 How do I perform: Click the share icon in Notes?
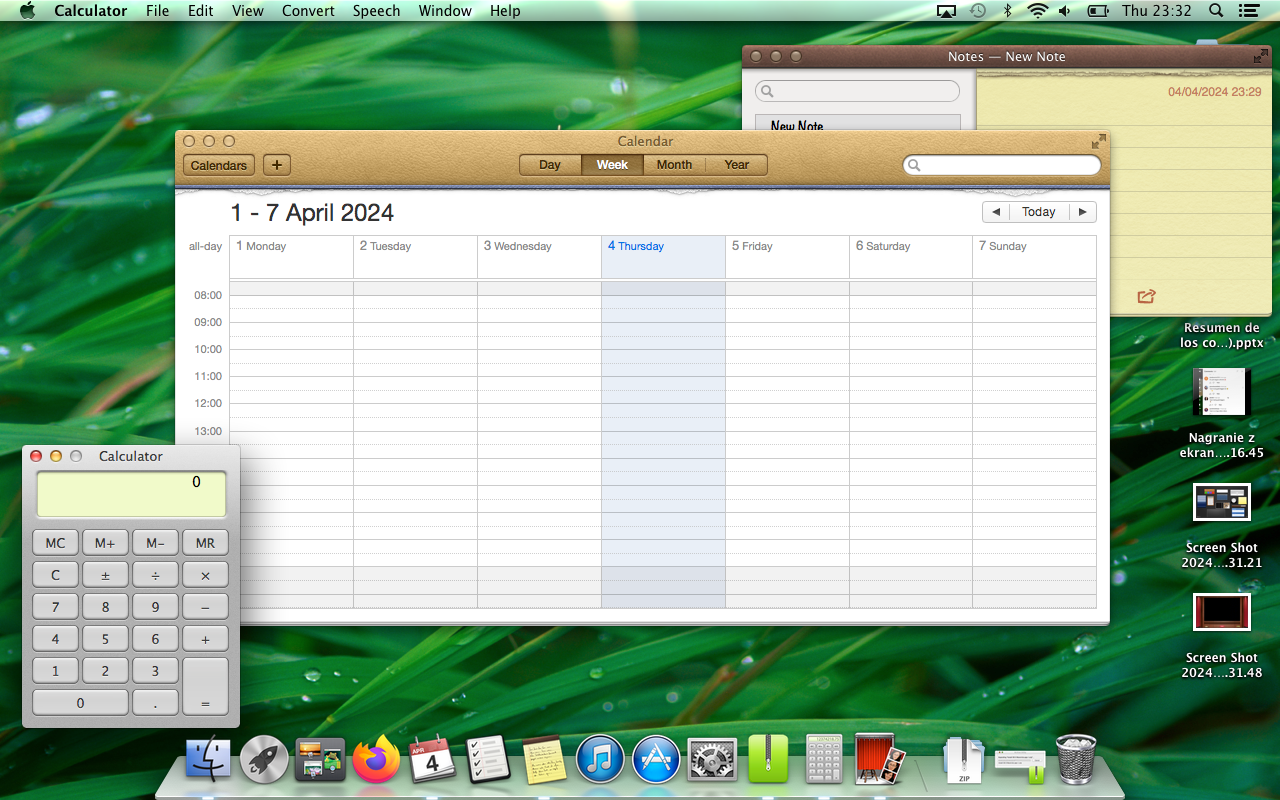pos(1146,296)
